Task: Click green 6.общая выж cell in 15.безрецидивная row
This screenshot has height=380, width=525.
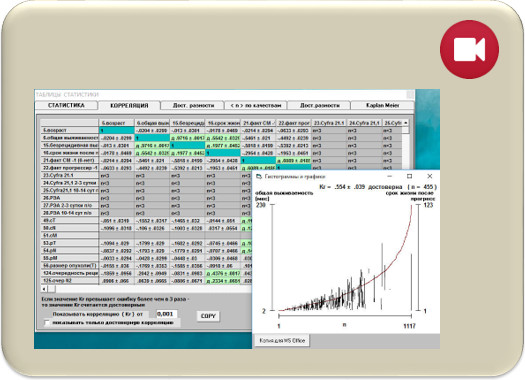Action: coord(152,145)
